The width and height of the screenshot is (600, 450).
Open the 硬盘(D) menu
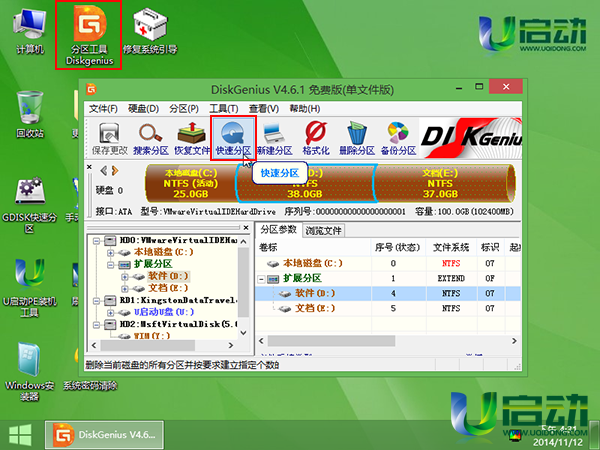(143, 109)
